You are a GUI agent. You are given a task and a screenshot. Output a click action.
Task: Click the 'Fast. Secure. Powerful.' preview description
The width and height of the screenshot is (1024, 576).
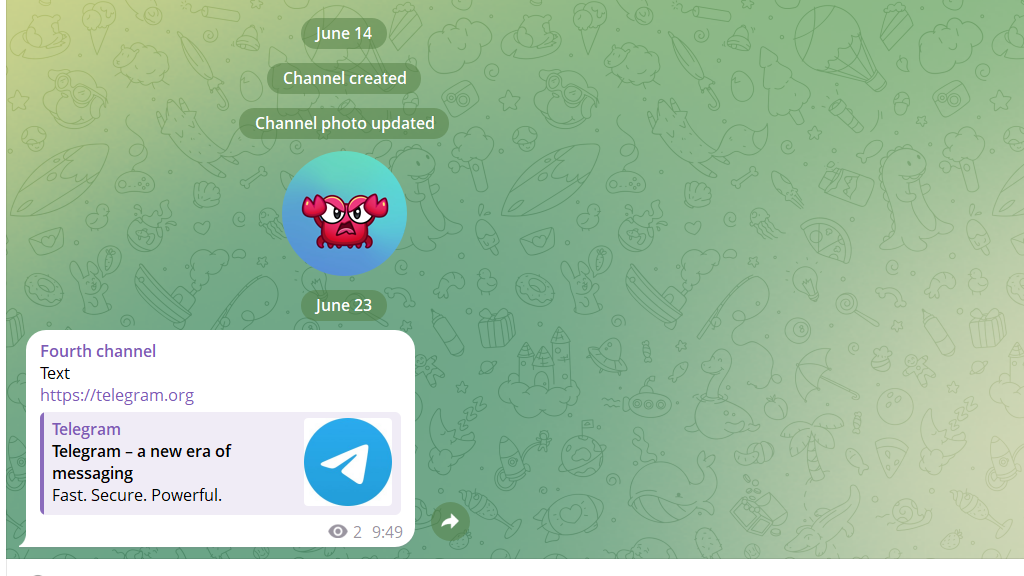[x=137, y=495]
